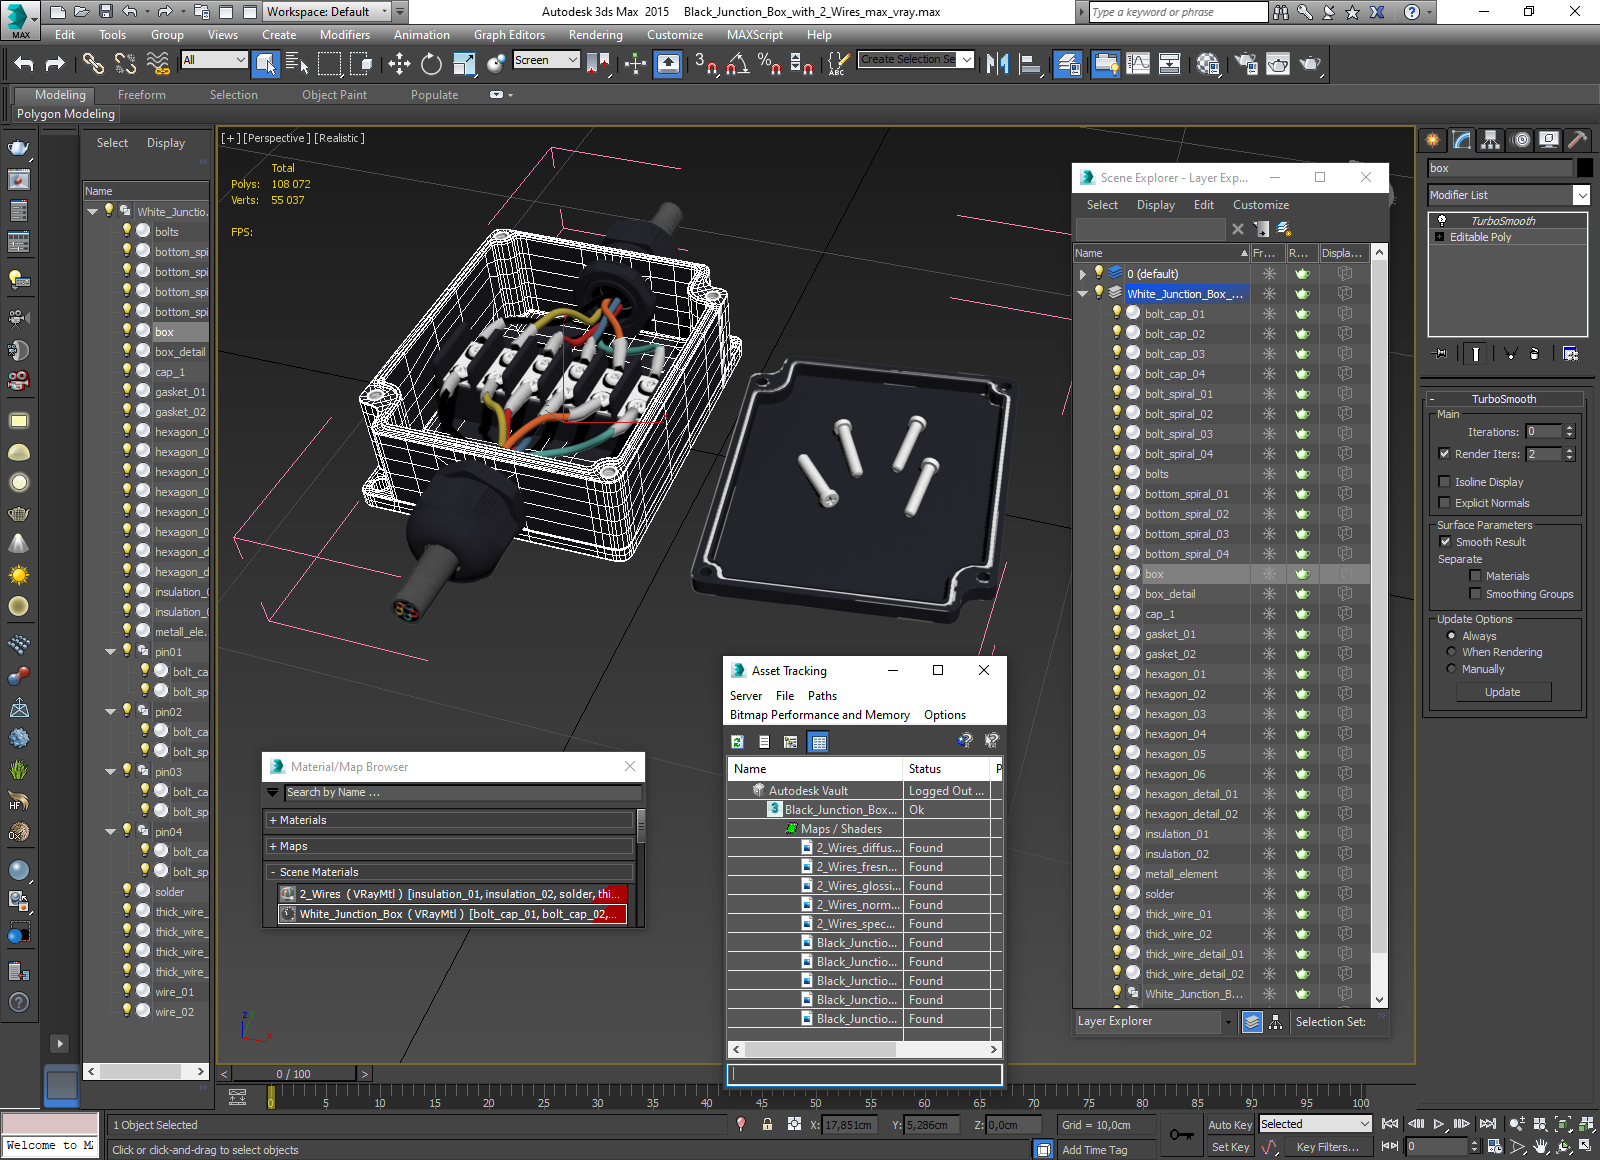Viewport: 1600px width, 1160px height.
Task: Open the Render Setup icon
Action: (1246, 64)
